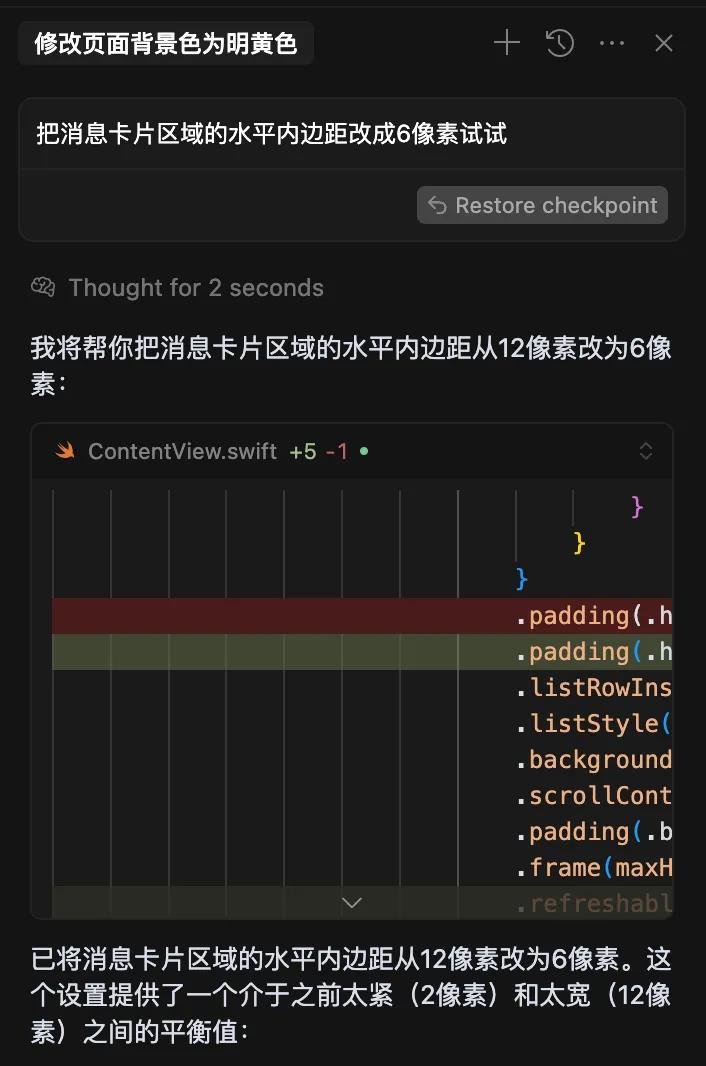The height and width of the screenshot is (1066, 706).
Task: Expand diff with bottom chevron
Action: pos(352,903)
